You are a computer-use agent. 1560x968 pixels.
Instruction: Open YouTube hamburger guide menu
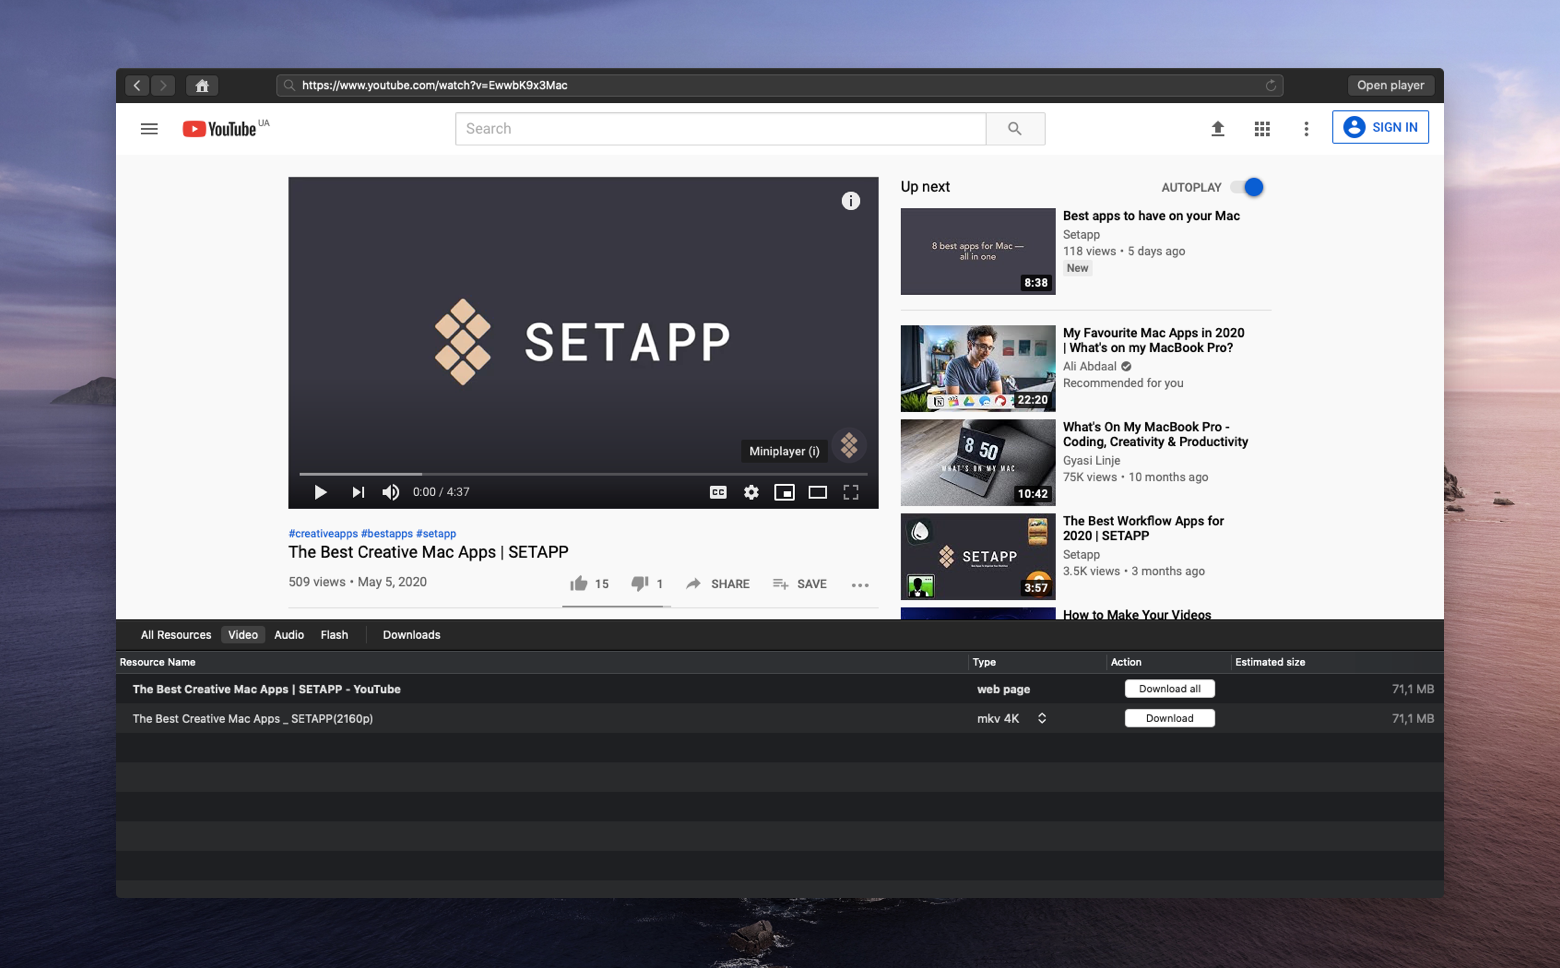pyautogui.click(x=149, y=129)
